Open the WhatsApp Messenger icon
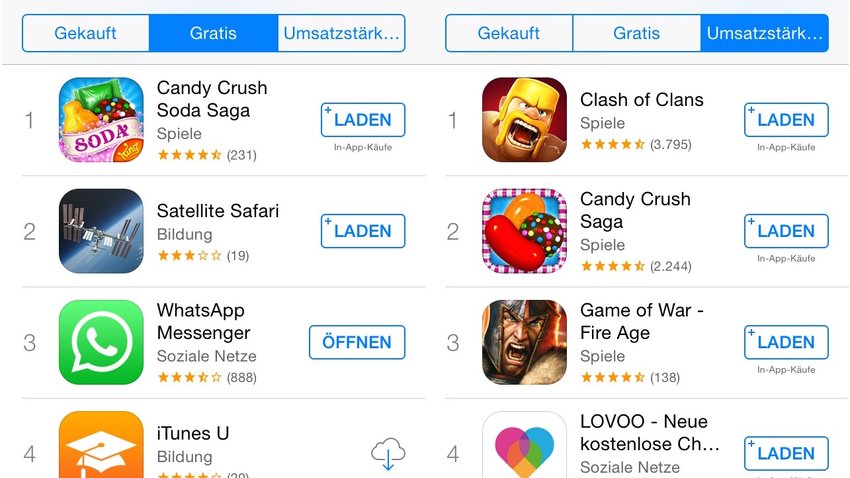 101,342
